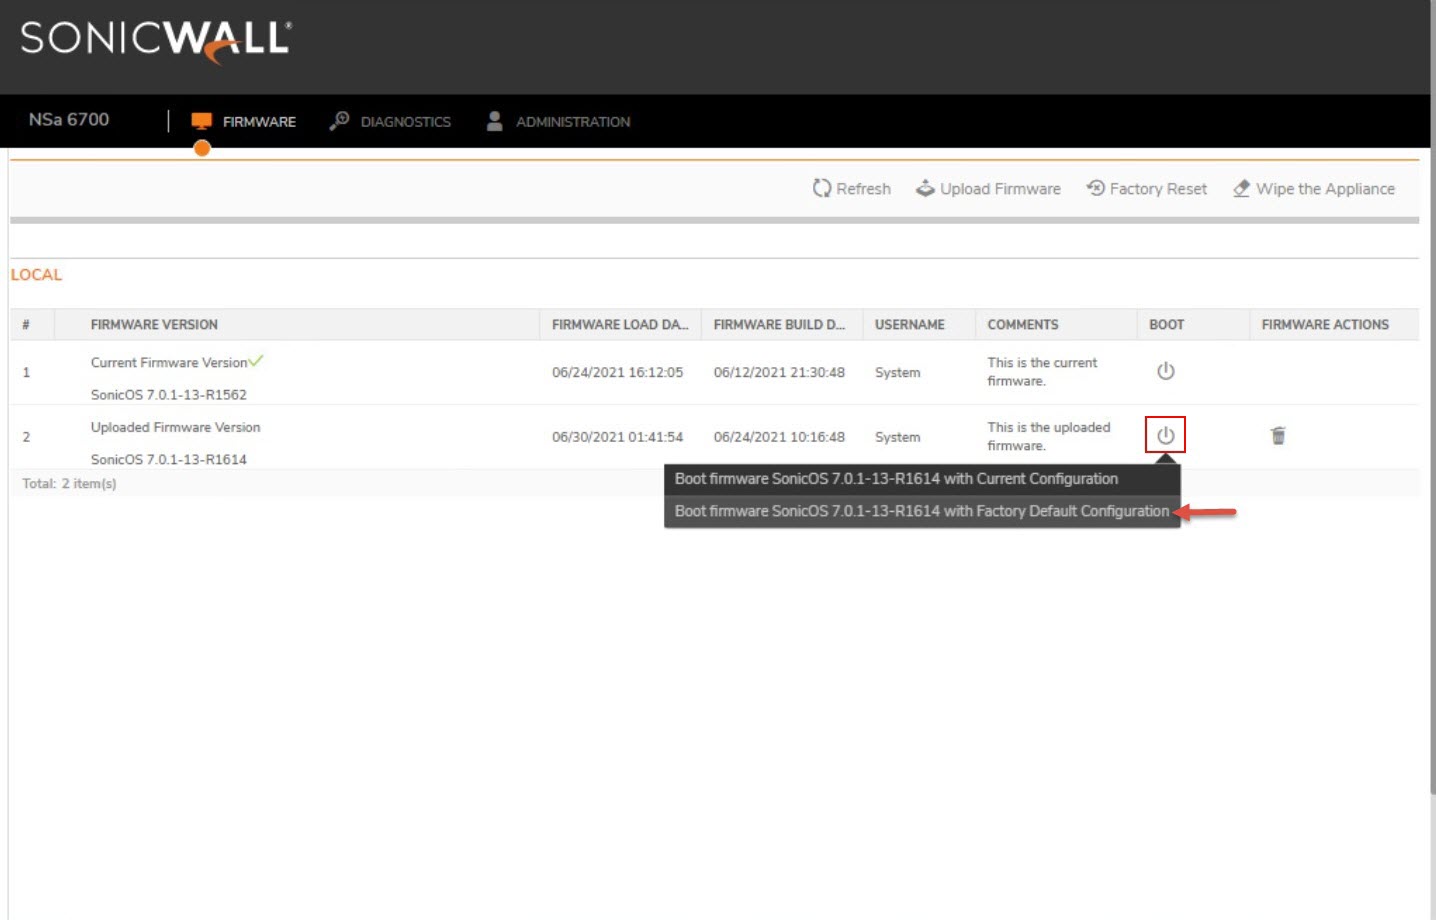Choose Boot firmware with Factory Default Configuration
The image size is (1436, 920).
pyautogui.click(x=920, y=511)
